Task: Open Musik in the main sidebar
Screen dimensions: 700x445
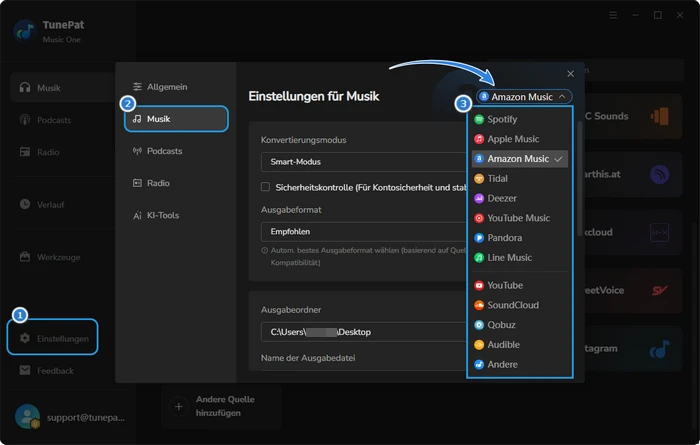Action: tap(62, 87)
